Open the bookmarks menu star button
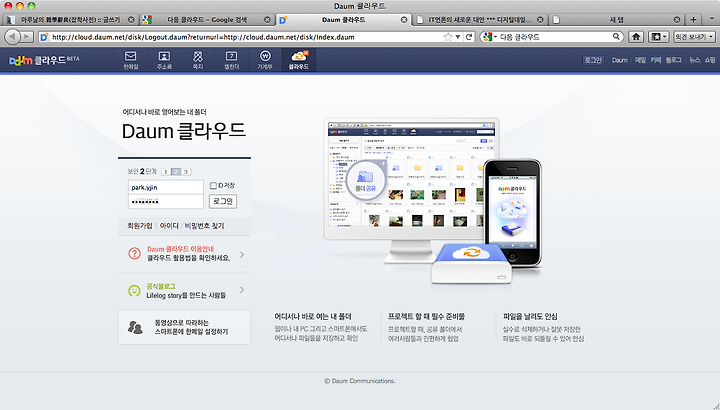Screen dimensions: 720x410 658,37
